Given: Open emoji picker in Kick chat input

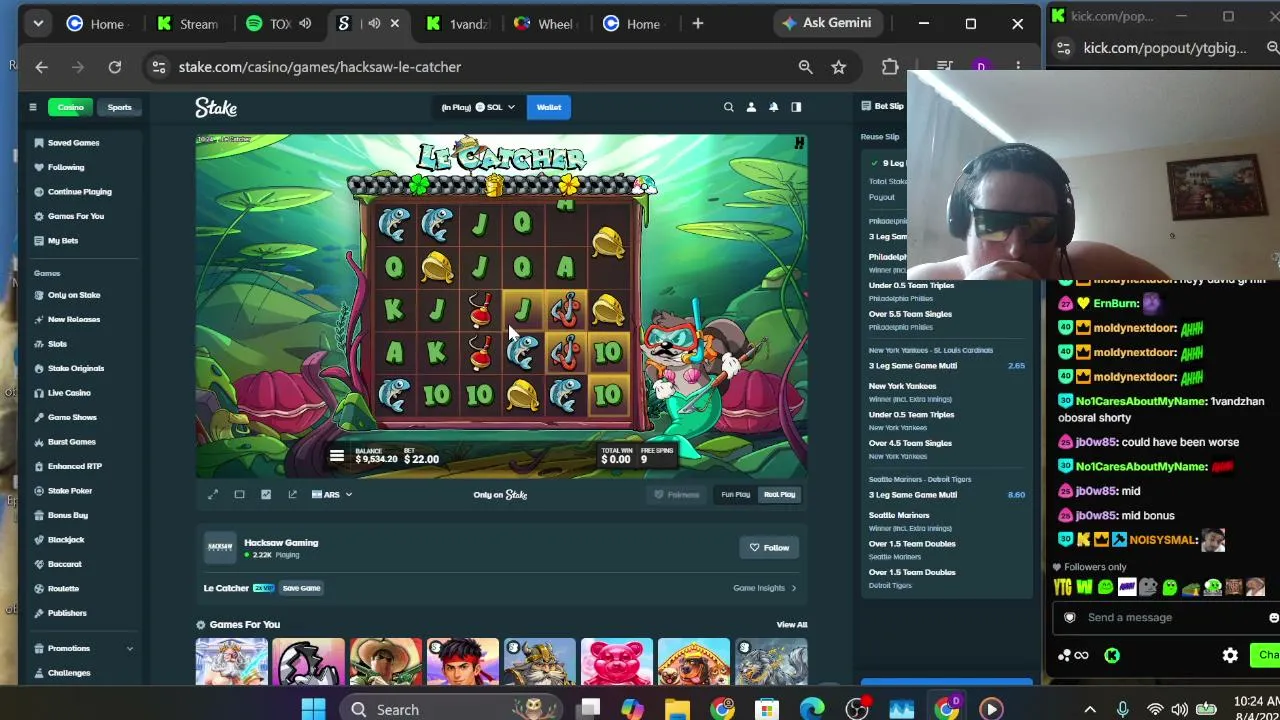Looking at the screenshot, I should click(1272, 617).
